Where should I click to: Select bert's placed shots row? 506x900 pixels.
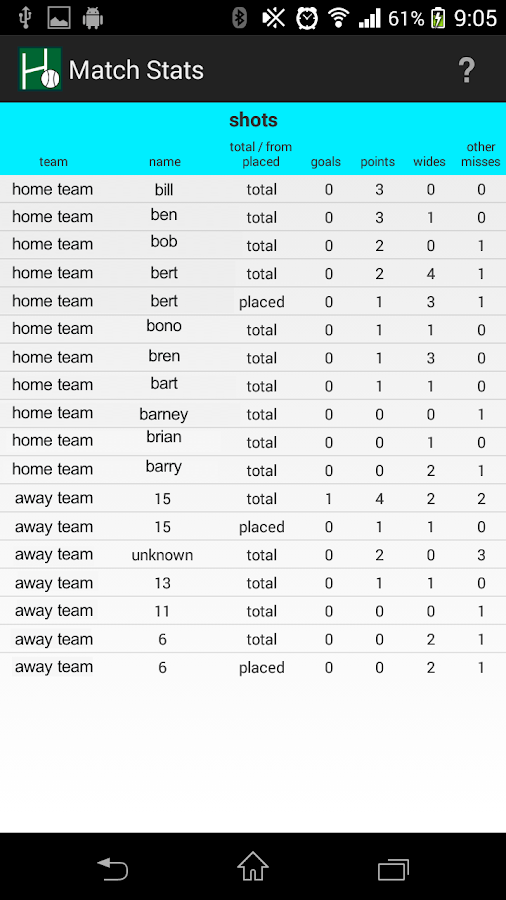(x=253, y=302)
